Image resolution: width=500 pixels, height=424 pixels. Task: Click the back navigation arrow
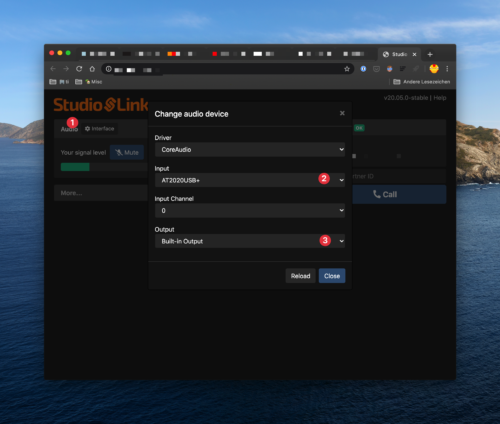[53, 69]
